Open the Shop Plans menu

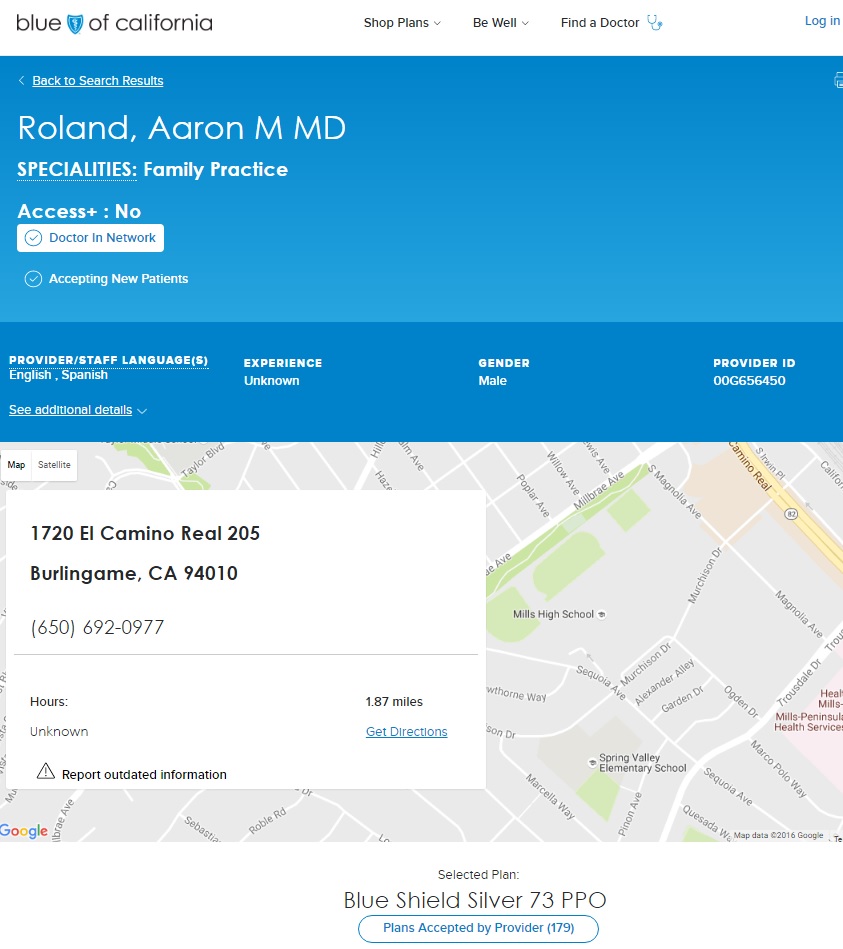click(x=402, y=23)
